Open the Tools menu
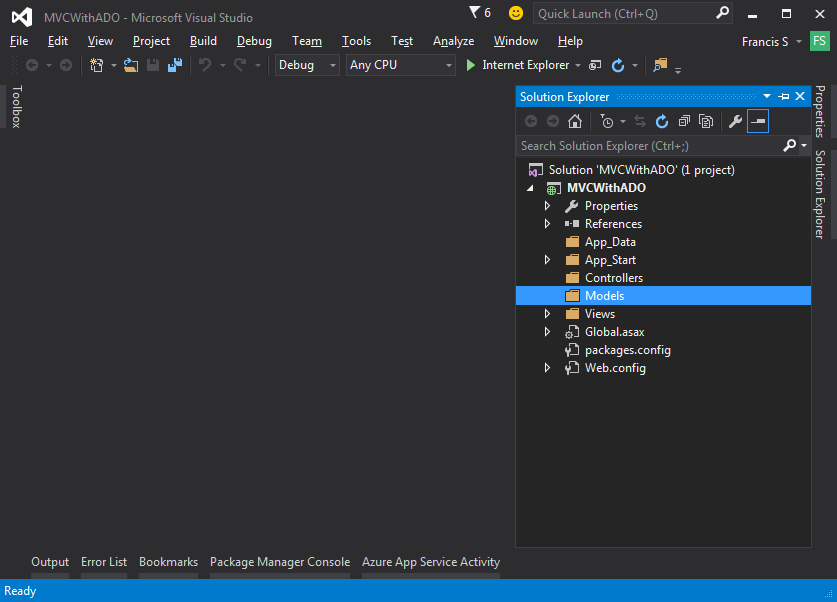Image resolution: width=837 pixels, height=602 pixels. pos(356,41)
